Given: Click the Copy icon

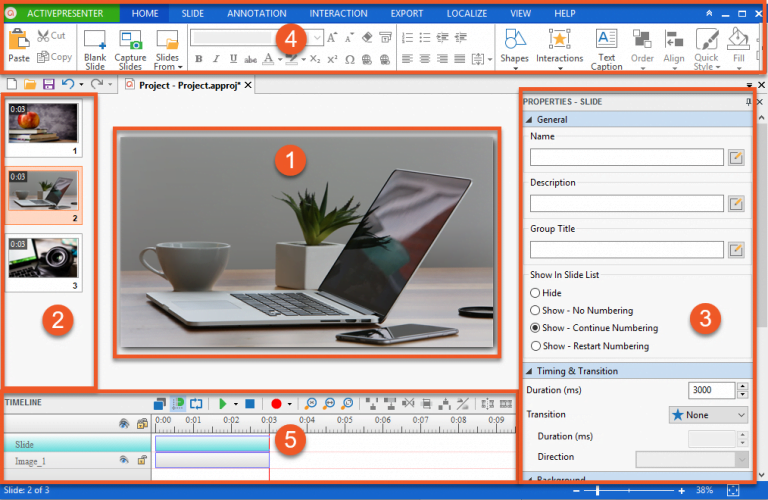Looking at the screenshot, I should (43, 57).
